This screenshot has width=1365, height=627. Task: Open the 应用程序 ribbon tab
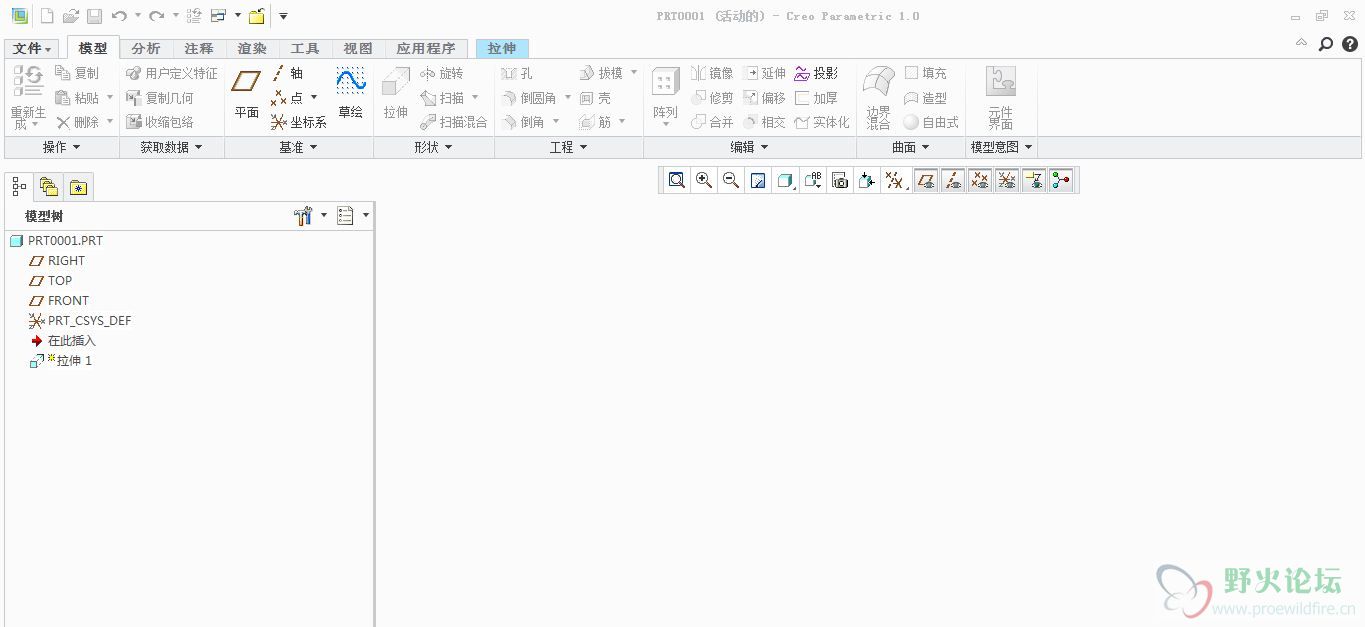[x=426, y=48]
